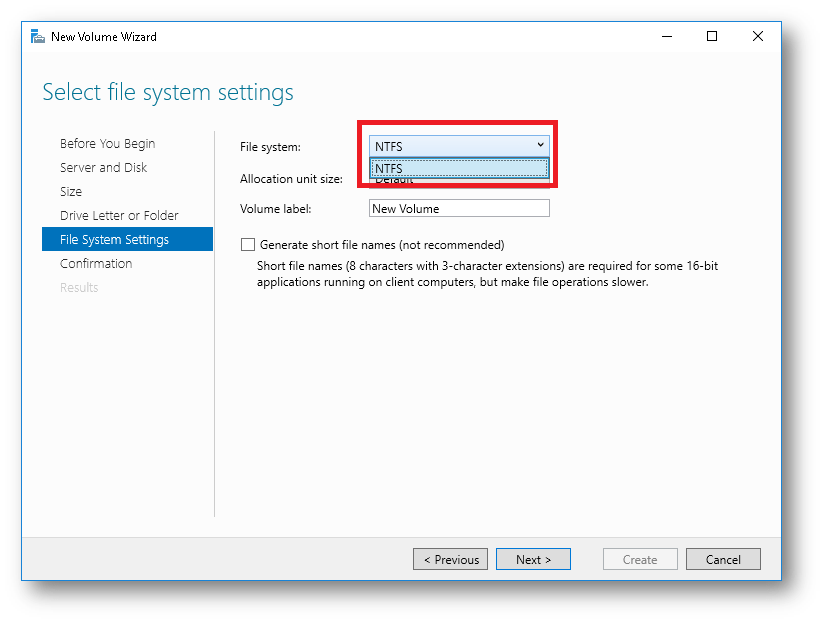The image size is (824, 623).
Task: Go to the Size step
Action: click(x=71, y=191)
